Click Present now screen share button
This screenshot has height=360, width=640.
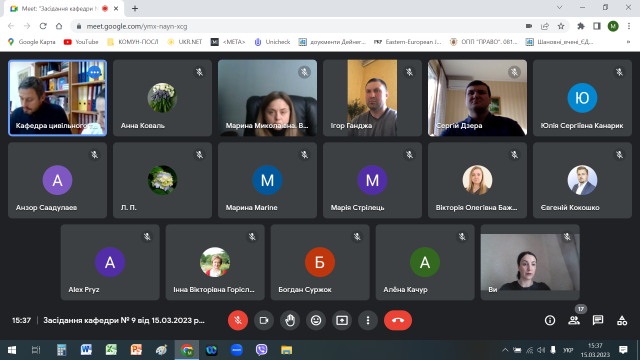(342, 320)
